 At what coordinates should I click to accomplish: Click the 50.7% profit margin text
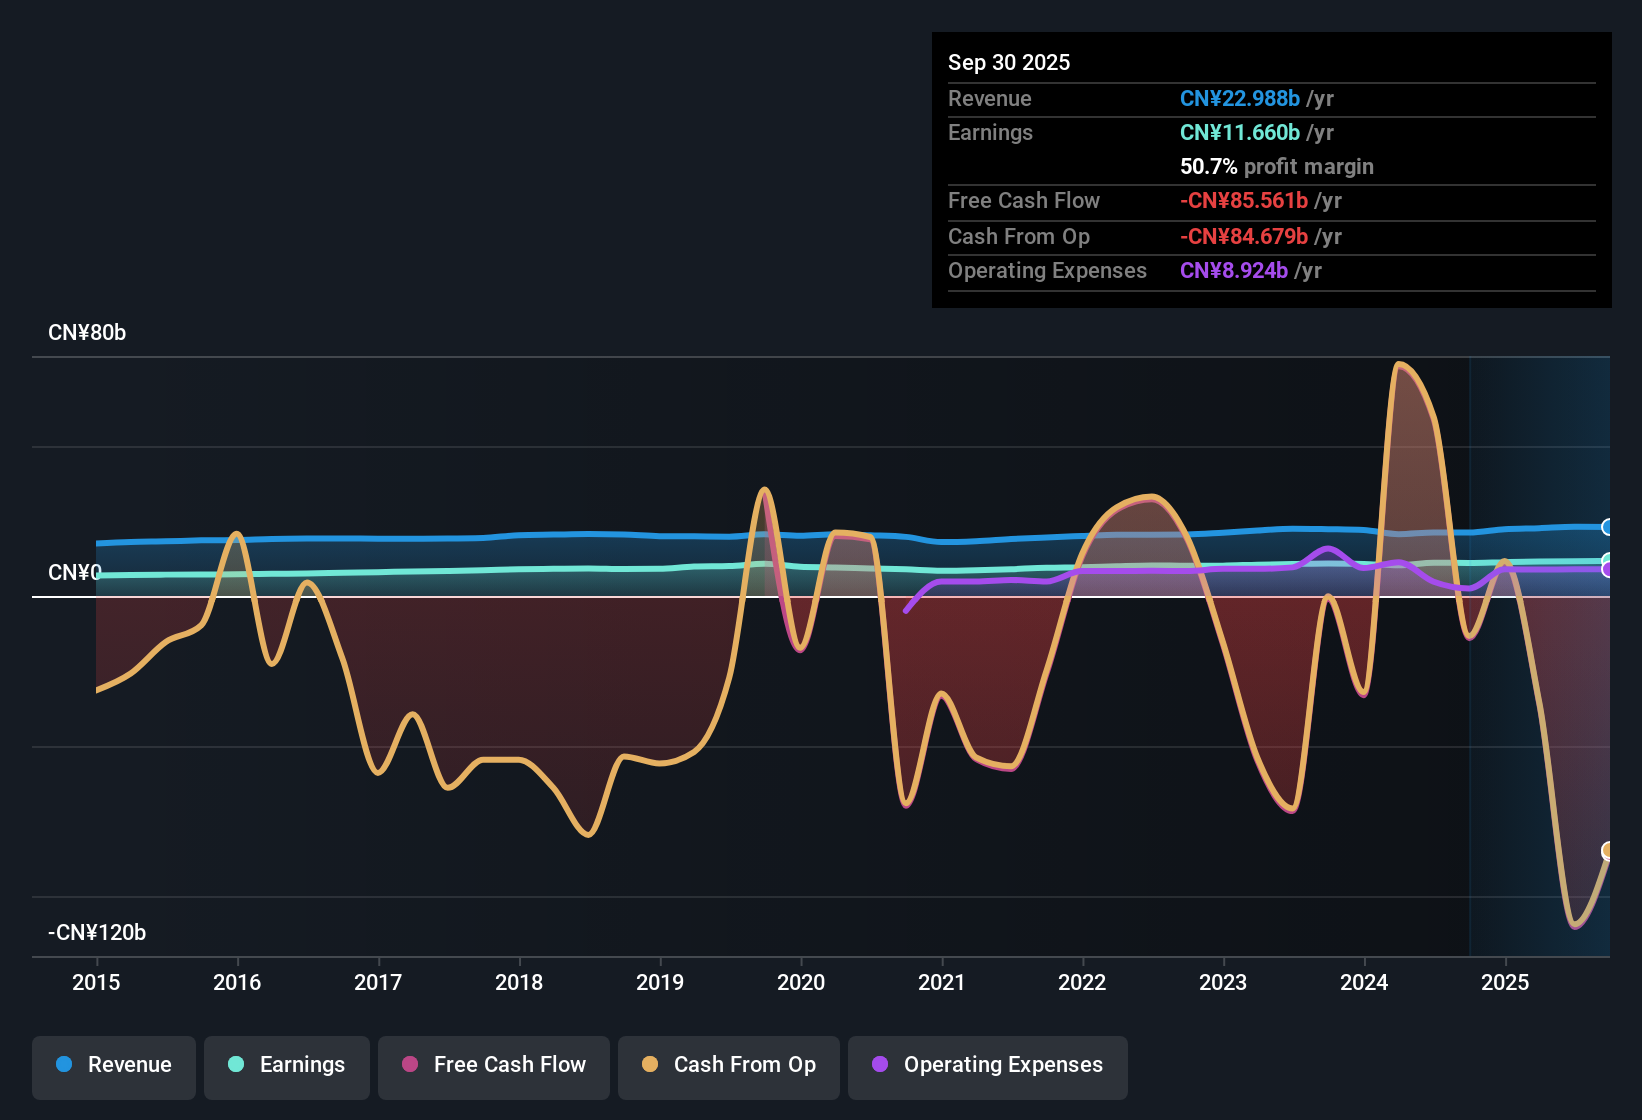point(1277,166)
